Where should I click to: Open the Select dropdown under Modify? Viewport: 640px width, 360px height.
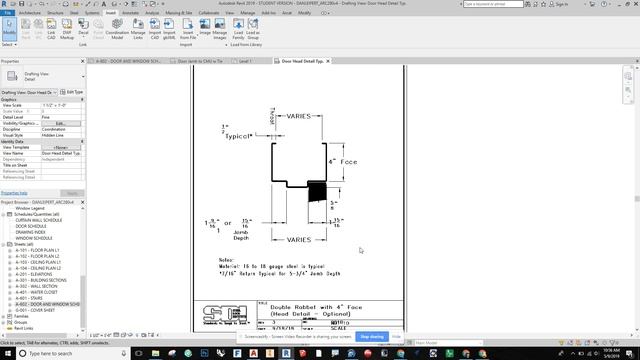click(9, 44)
